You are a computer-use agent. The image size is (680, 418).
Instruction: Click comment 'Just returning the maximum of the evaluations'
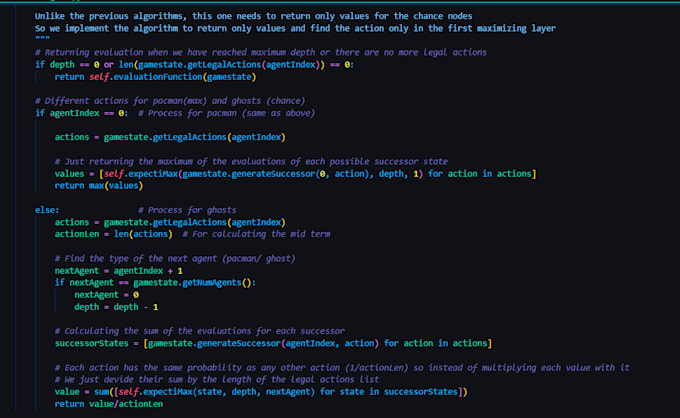coord(251,161)
